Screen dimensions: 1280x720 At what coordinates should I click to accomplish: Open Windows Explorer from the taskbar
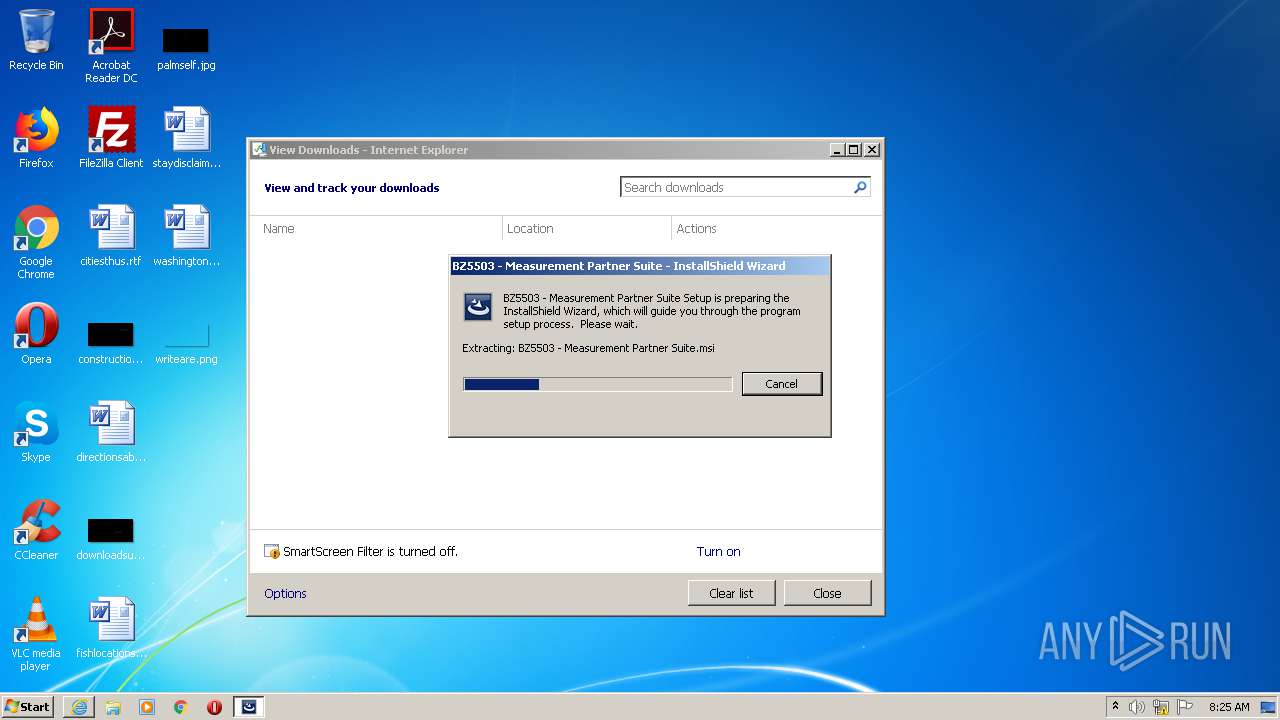[x=113, y=707]
